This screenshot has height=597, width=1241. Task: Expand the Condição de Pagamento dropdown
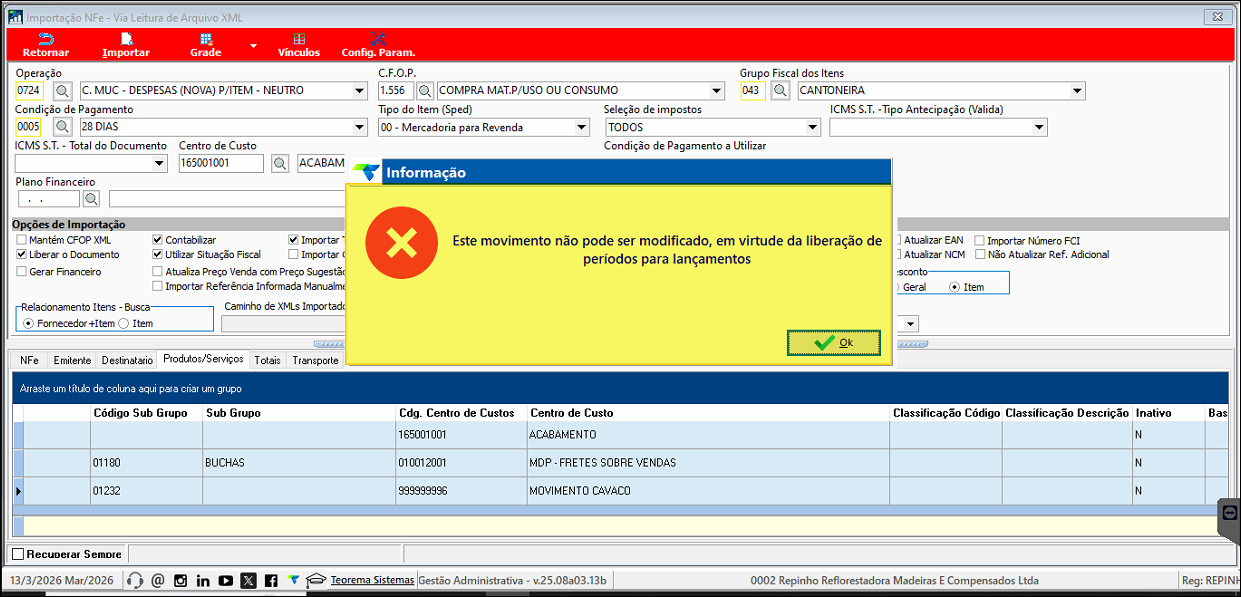click(360, 128)
